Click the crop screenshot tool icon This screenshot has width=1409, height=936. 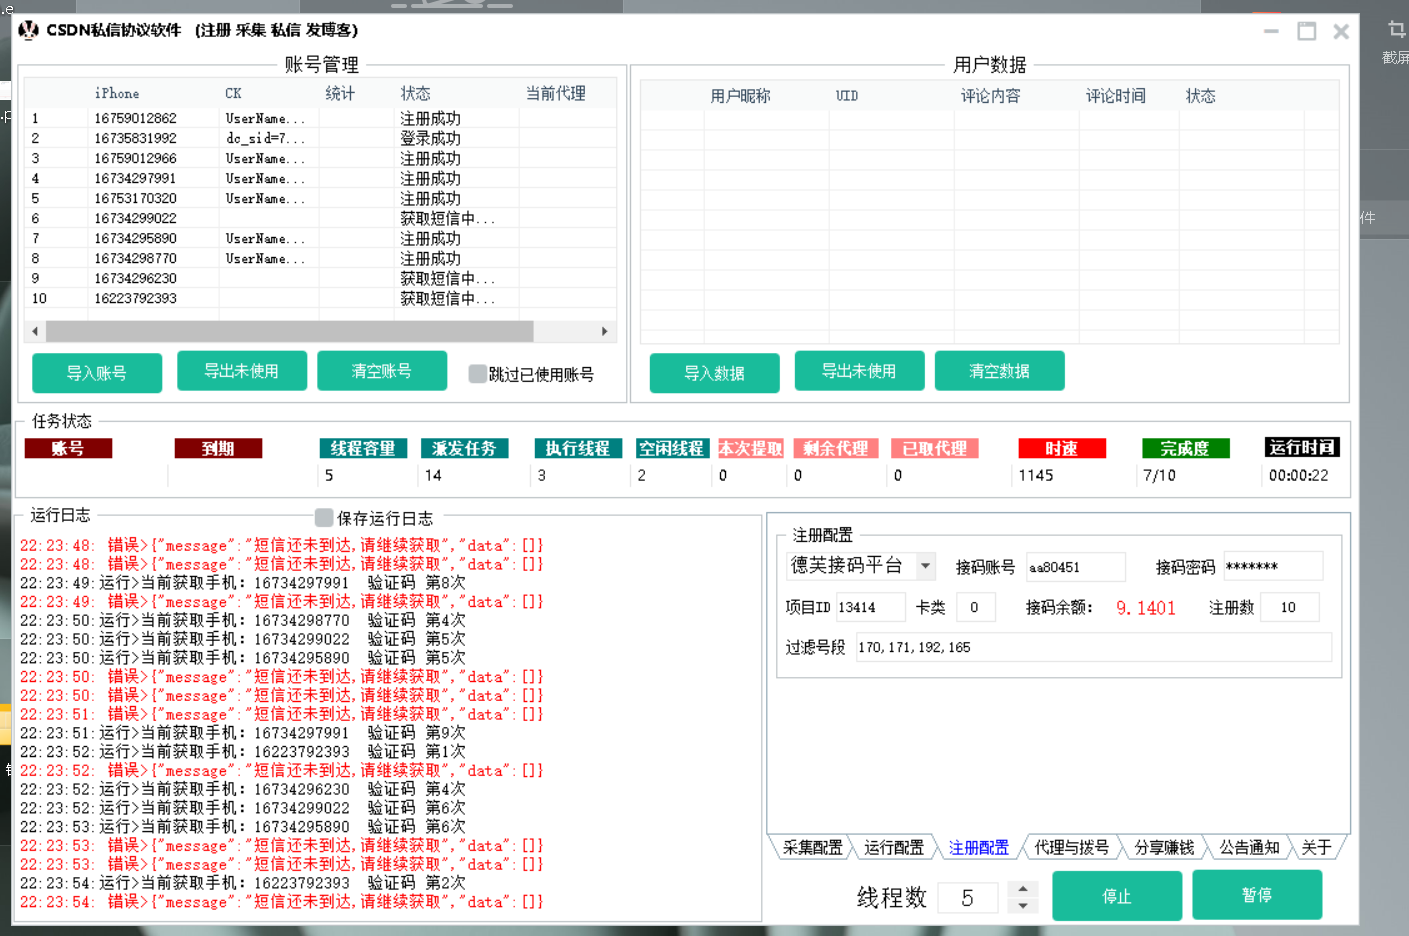[1396, 30]
